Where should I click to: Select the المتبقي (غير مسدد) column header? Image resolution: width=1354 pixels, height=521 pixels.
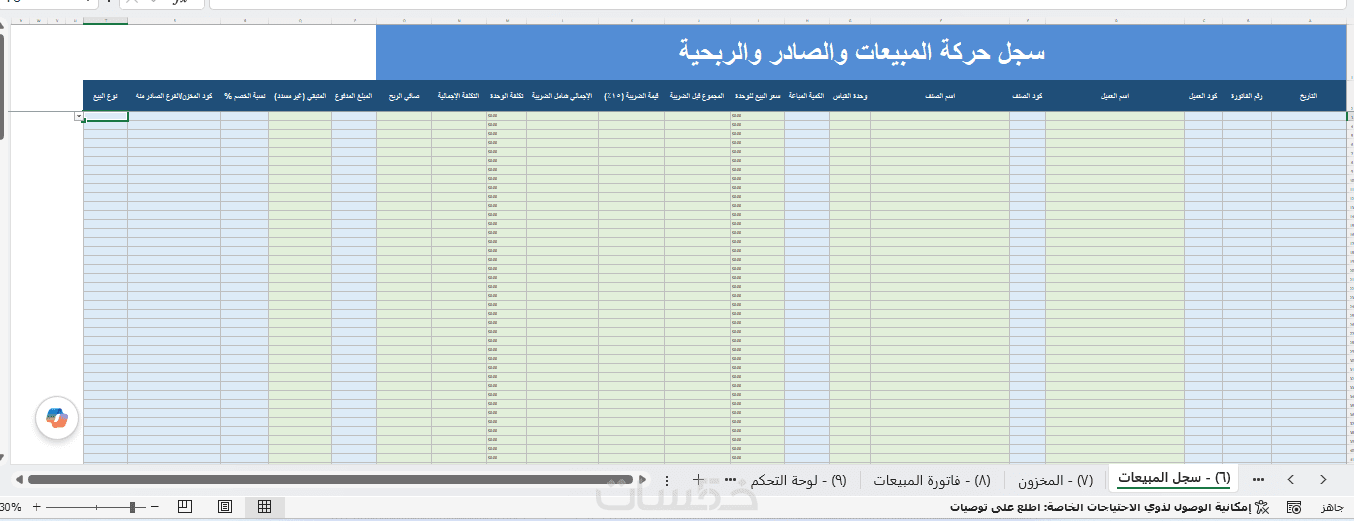pos(299,96)
